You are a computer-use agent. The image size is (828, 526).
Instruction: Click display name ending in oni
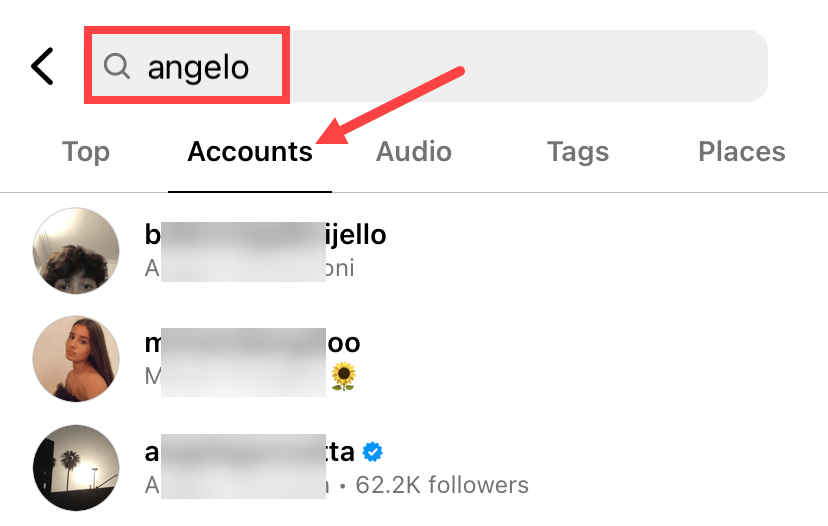tap(249, 268)
